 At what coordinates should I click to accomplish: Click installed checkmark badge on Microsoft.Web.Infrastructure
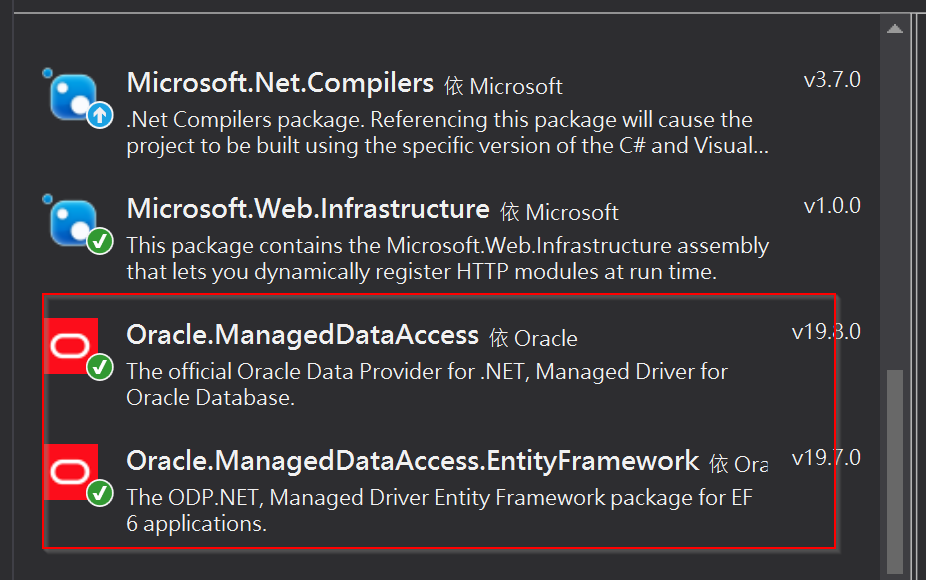99,242
